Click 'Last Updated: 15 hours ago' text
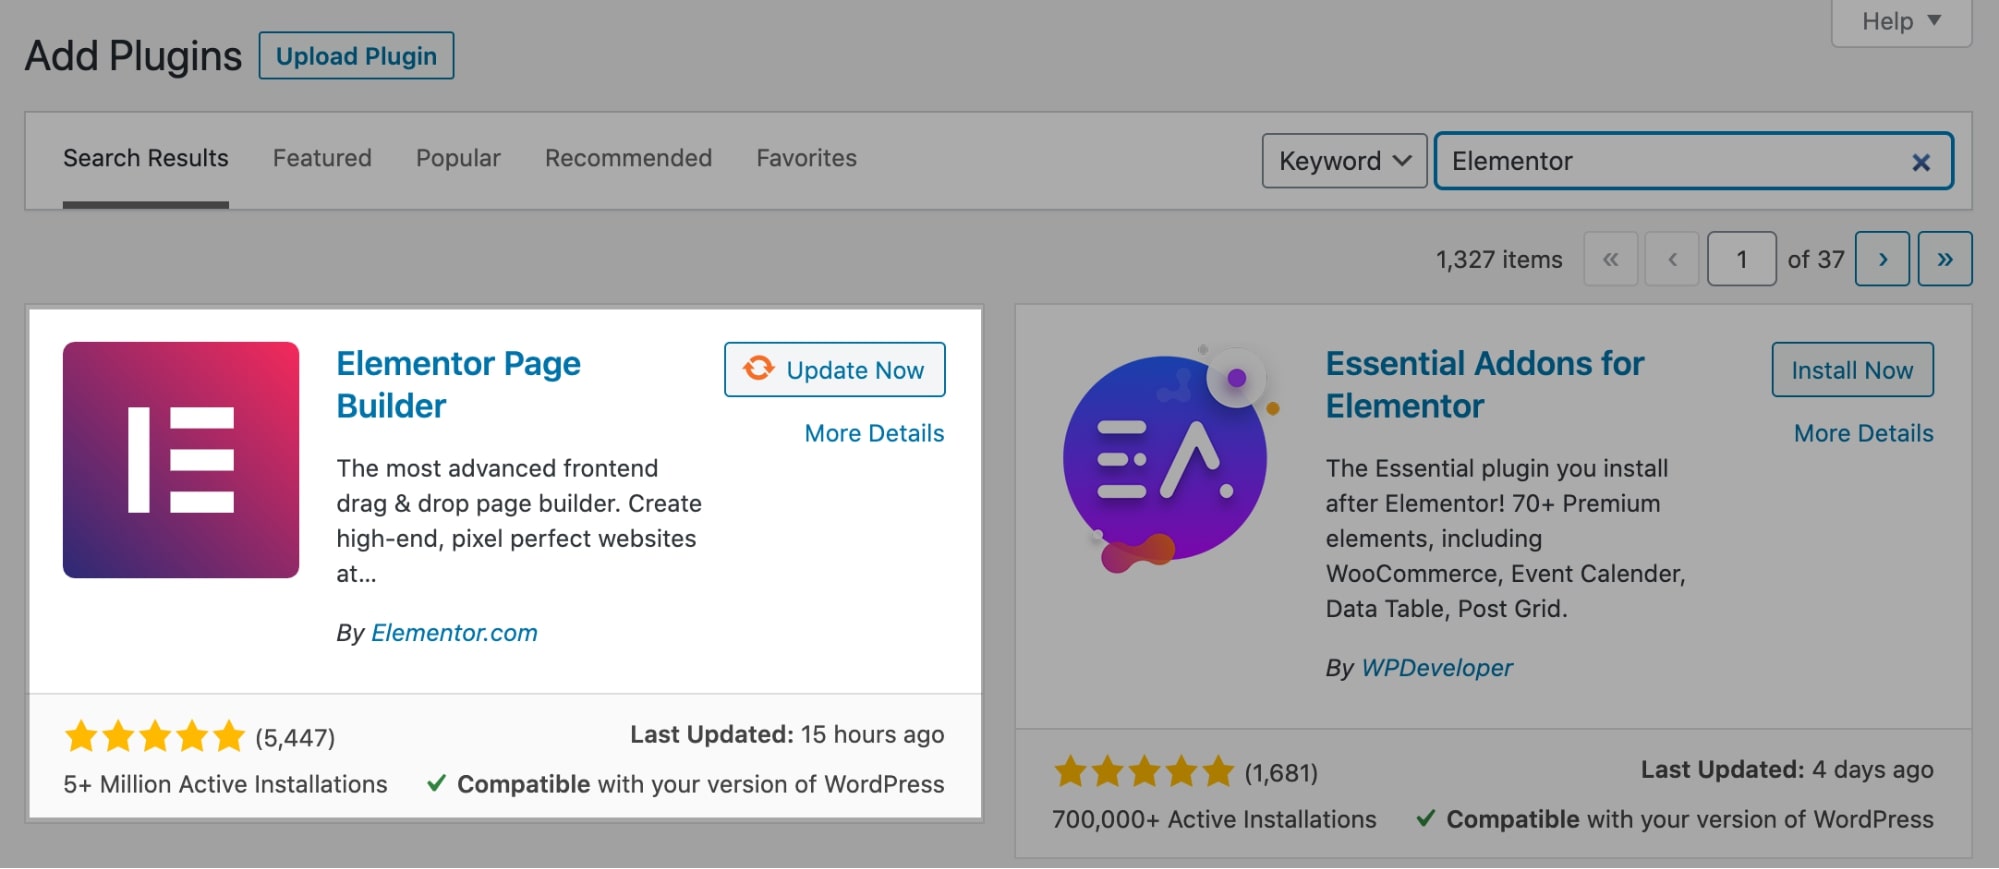This screenshot has height=869, width=1999. [x=787, y=734]
